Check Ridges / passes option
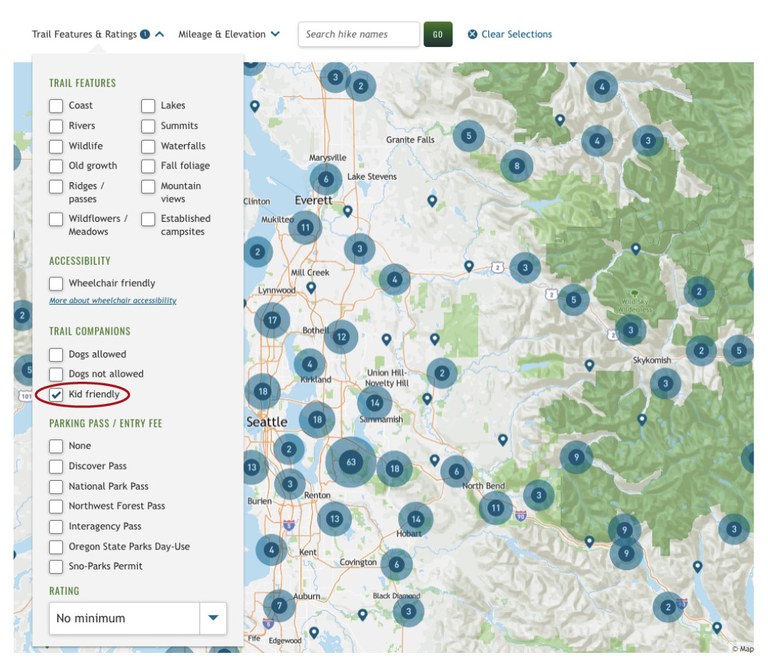Viewport: 768px width, 665px height. click(56, 187)
